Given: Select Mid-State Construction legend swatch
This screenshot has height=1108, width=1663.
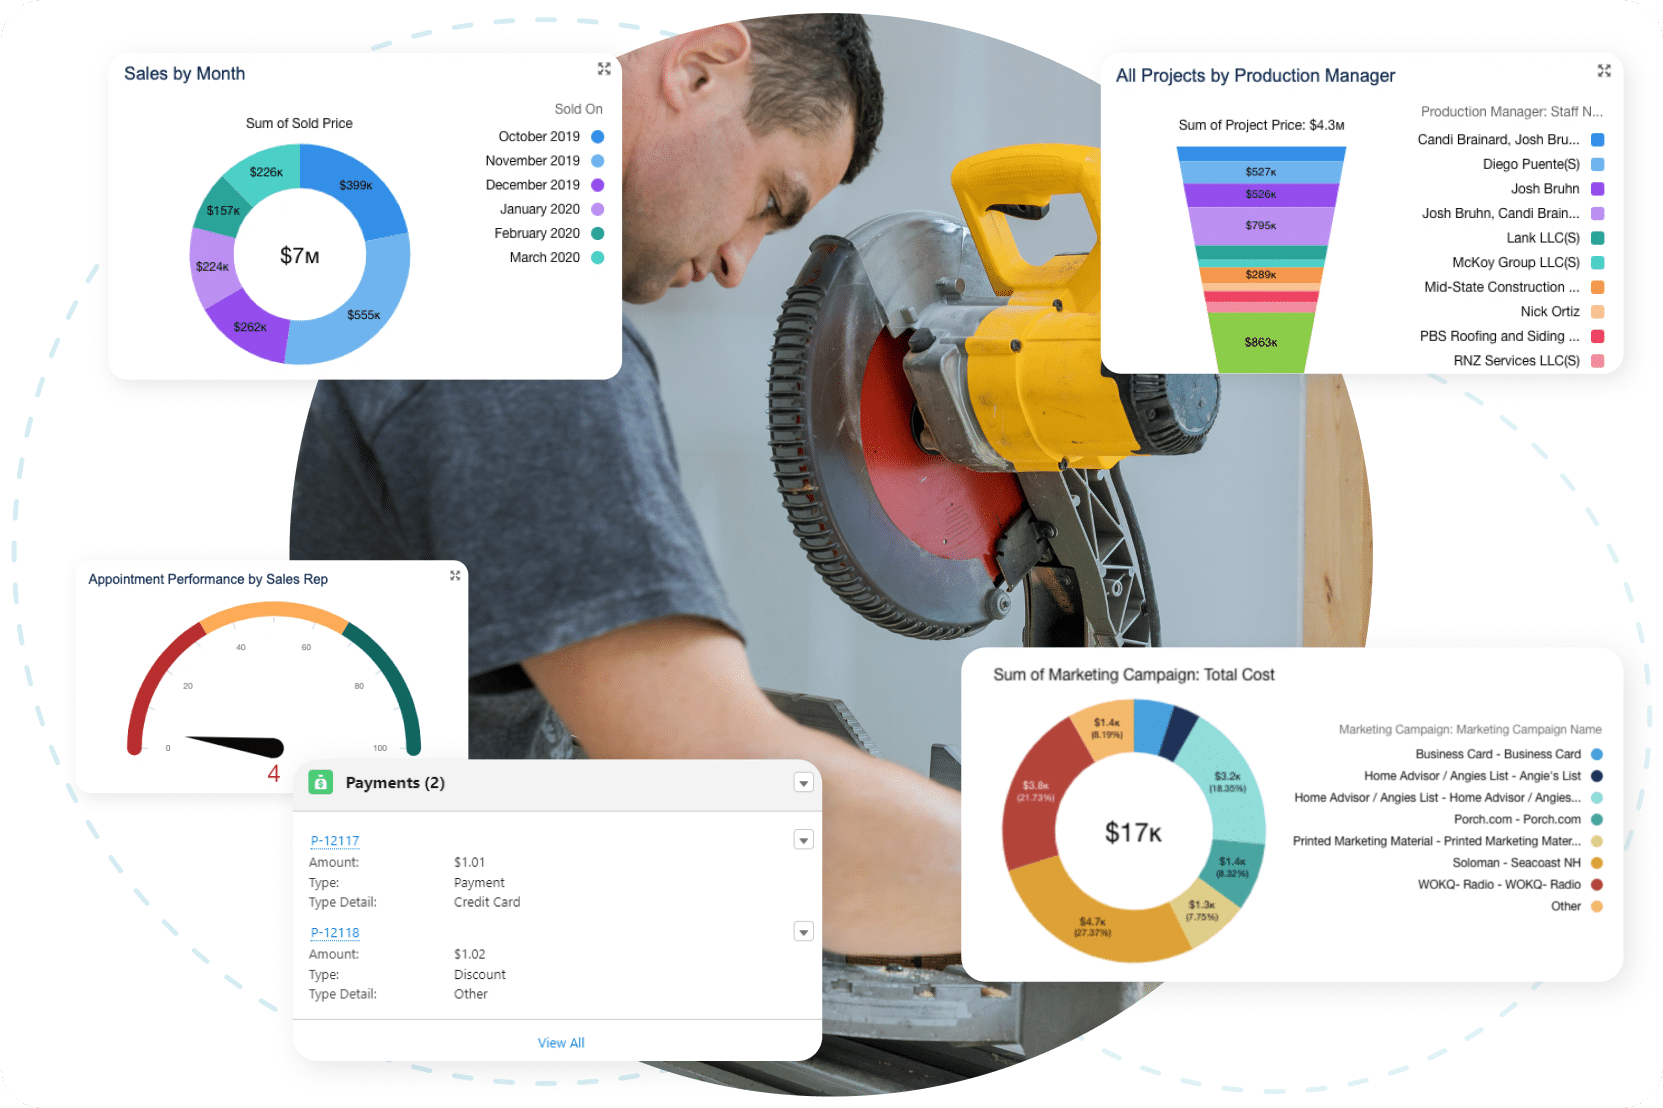Looking at the screenshot, I should tap(1598, 287).
